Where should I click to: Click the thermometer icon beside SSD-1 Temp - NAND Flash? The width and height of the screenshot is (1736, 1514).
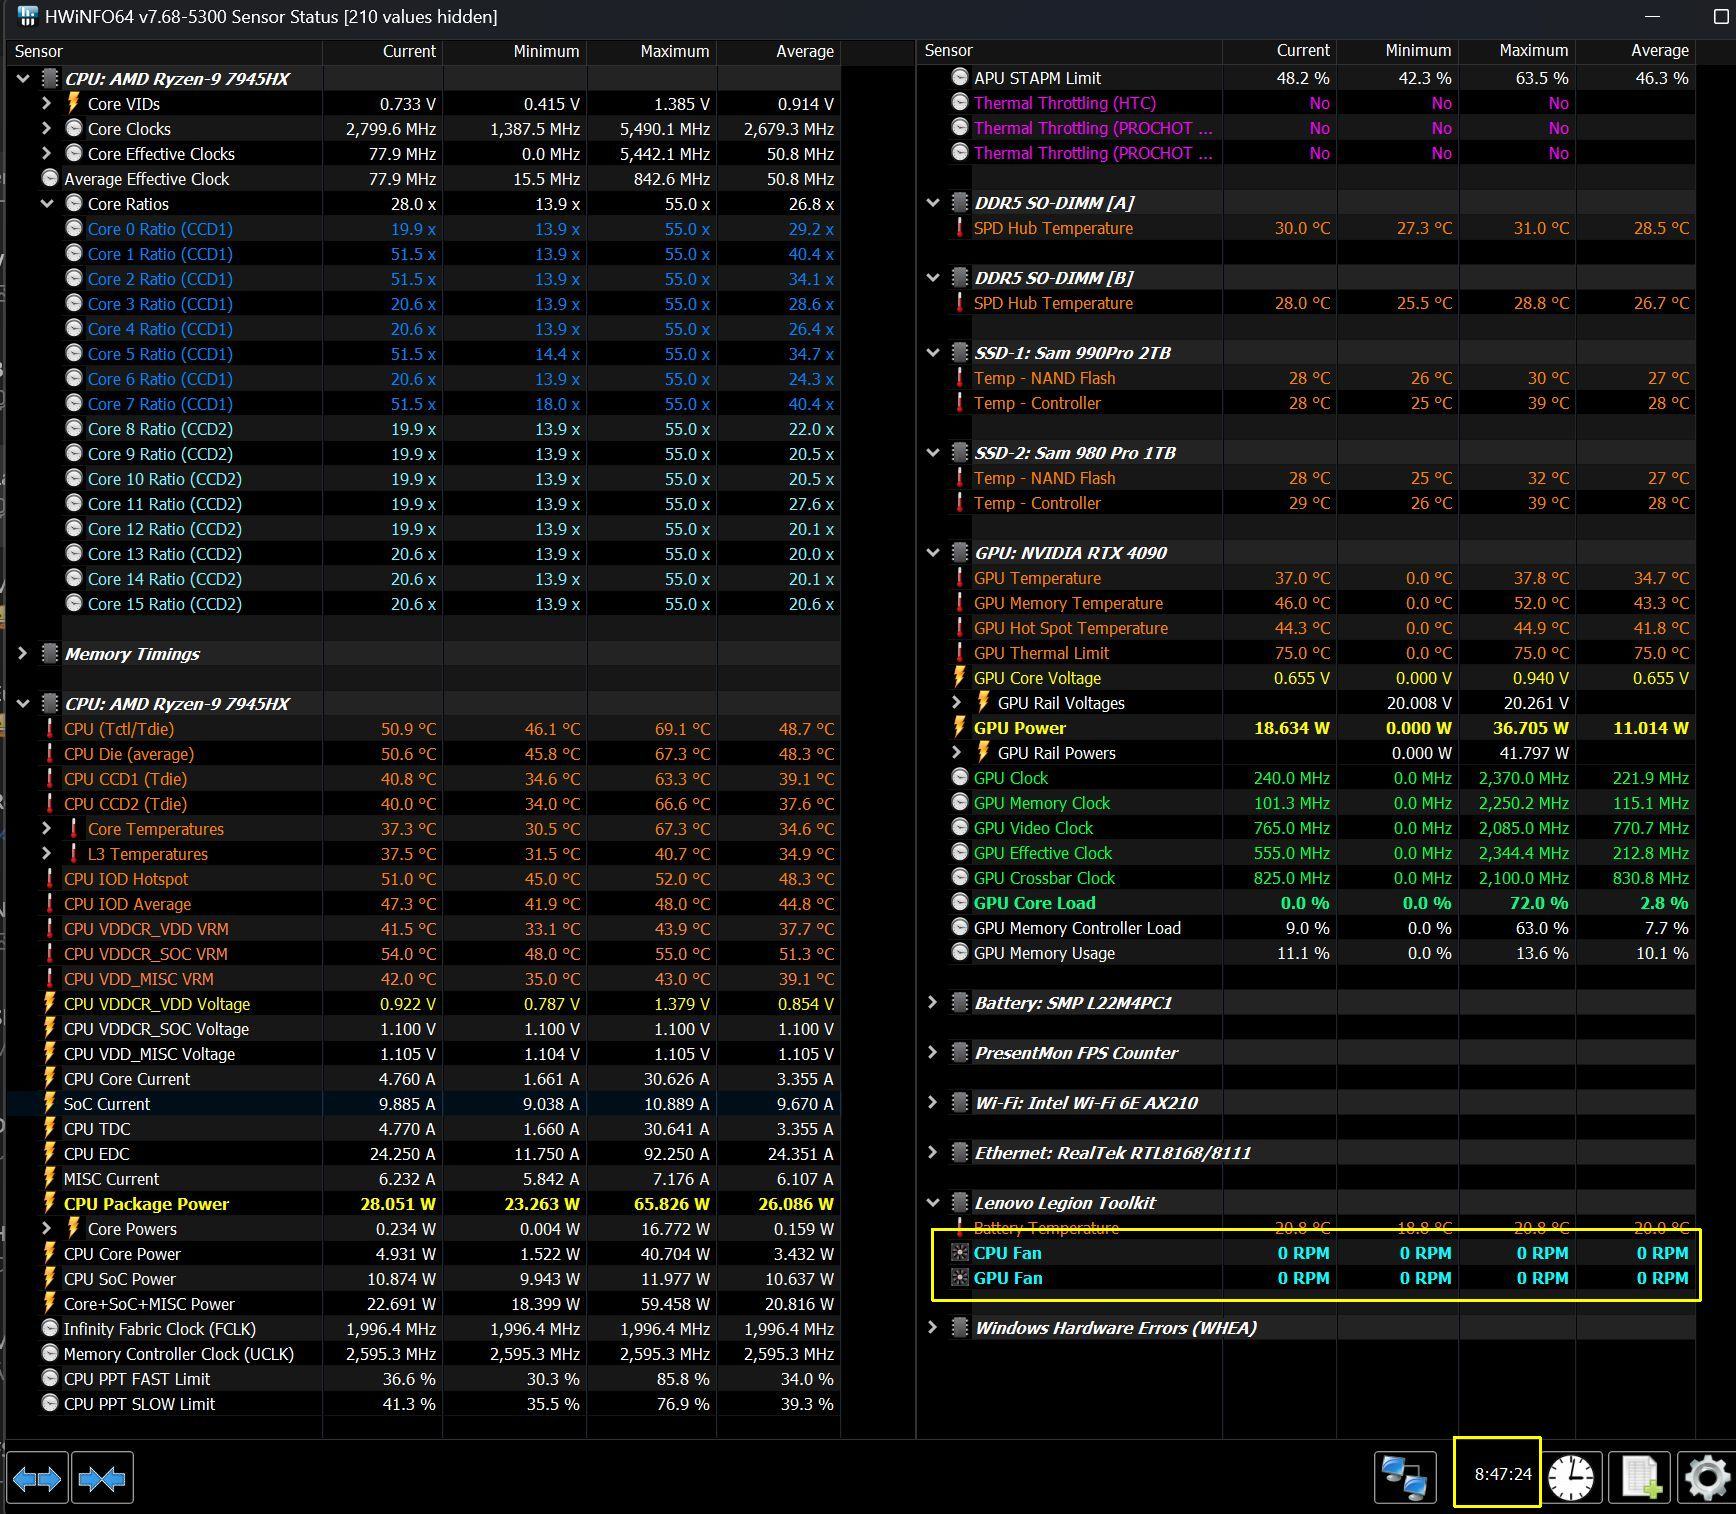(x=959, y=378)
